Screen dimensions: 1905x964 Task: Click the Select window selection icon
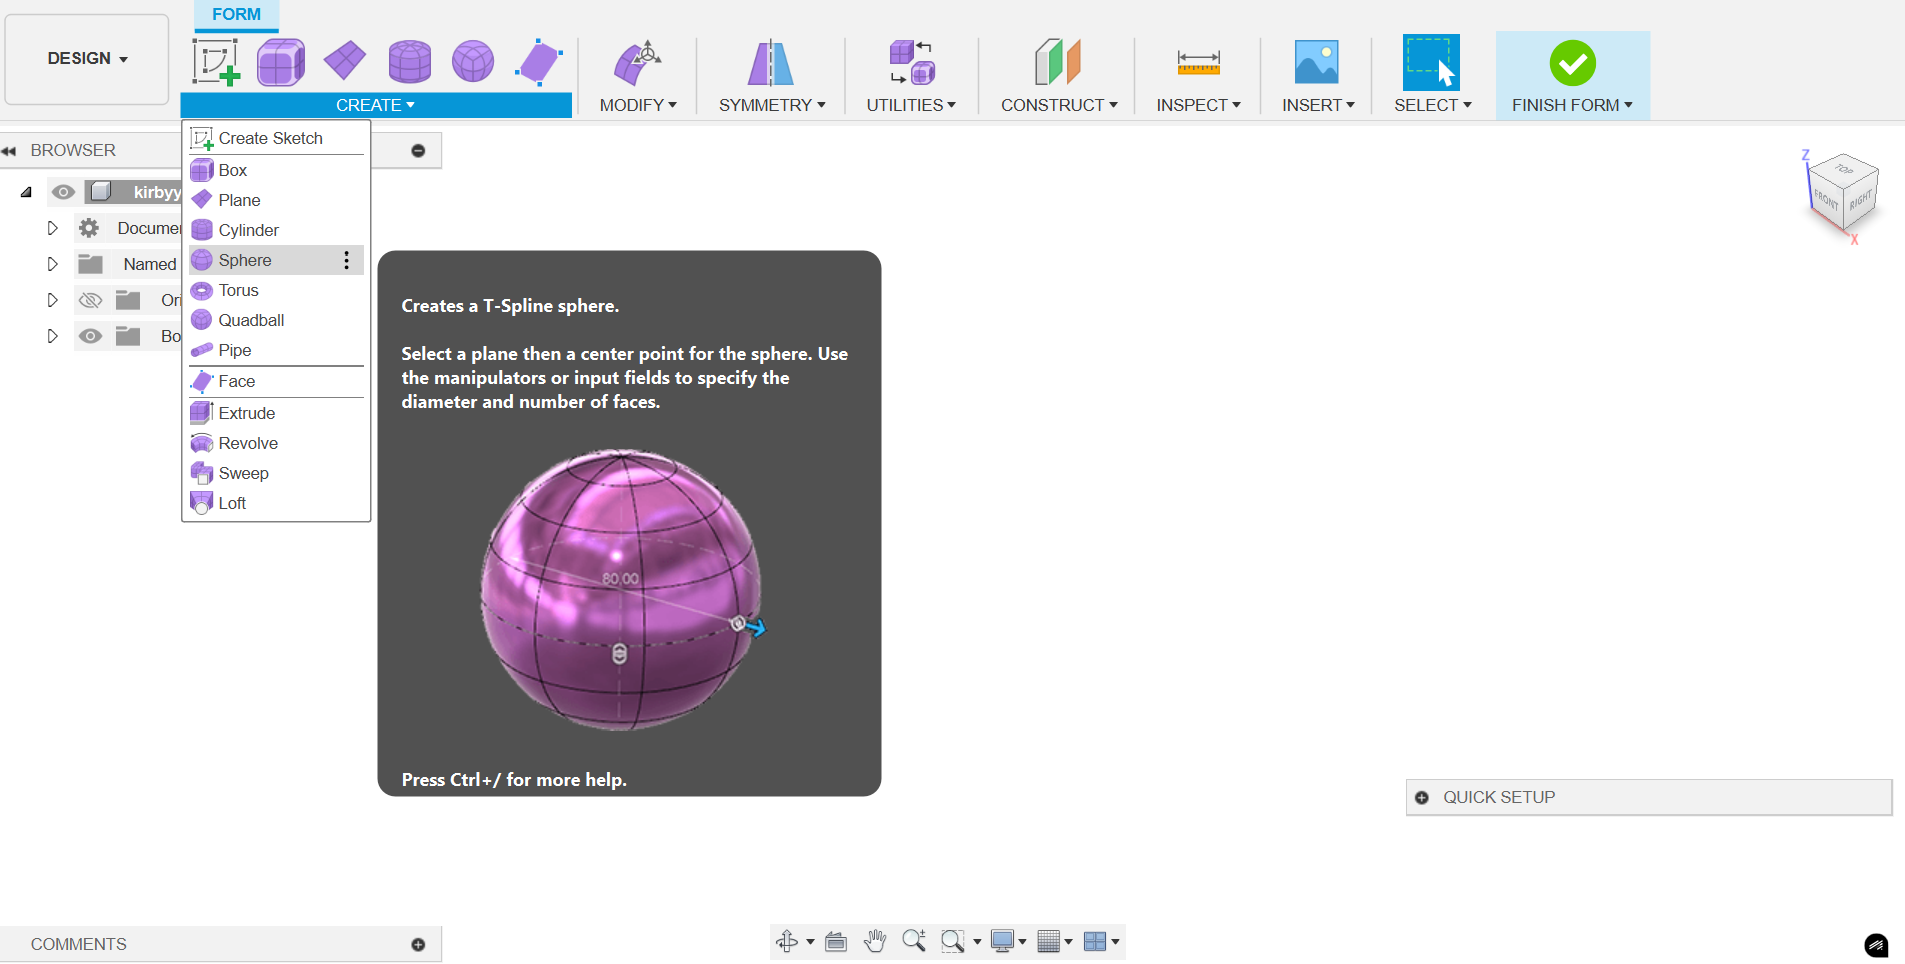click(x=1431, y=62)
